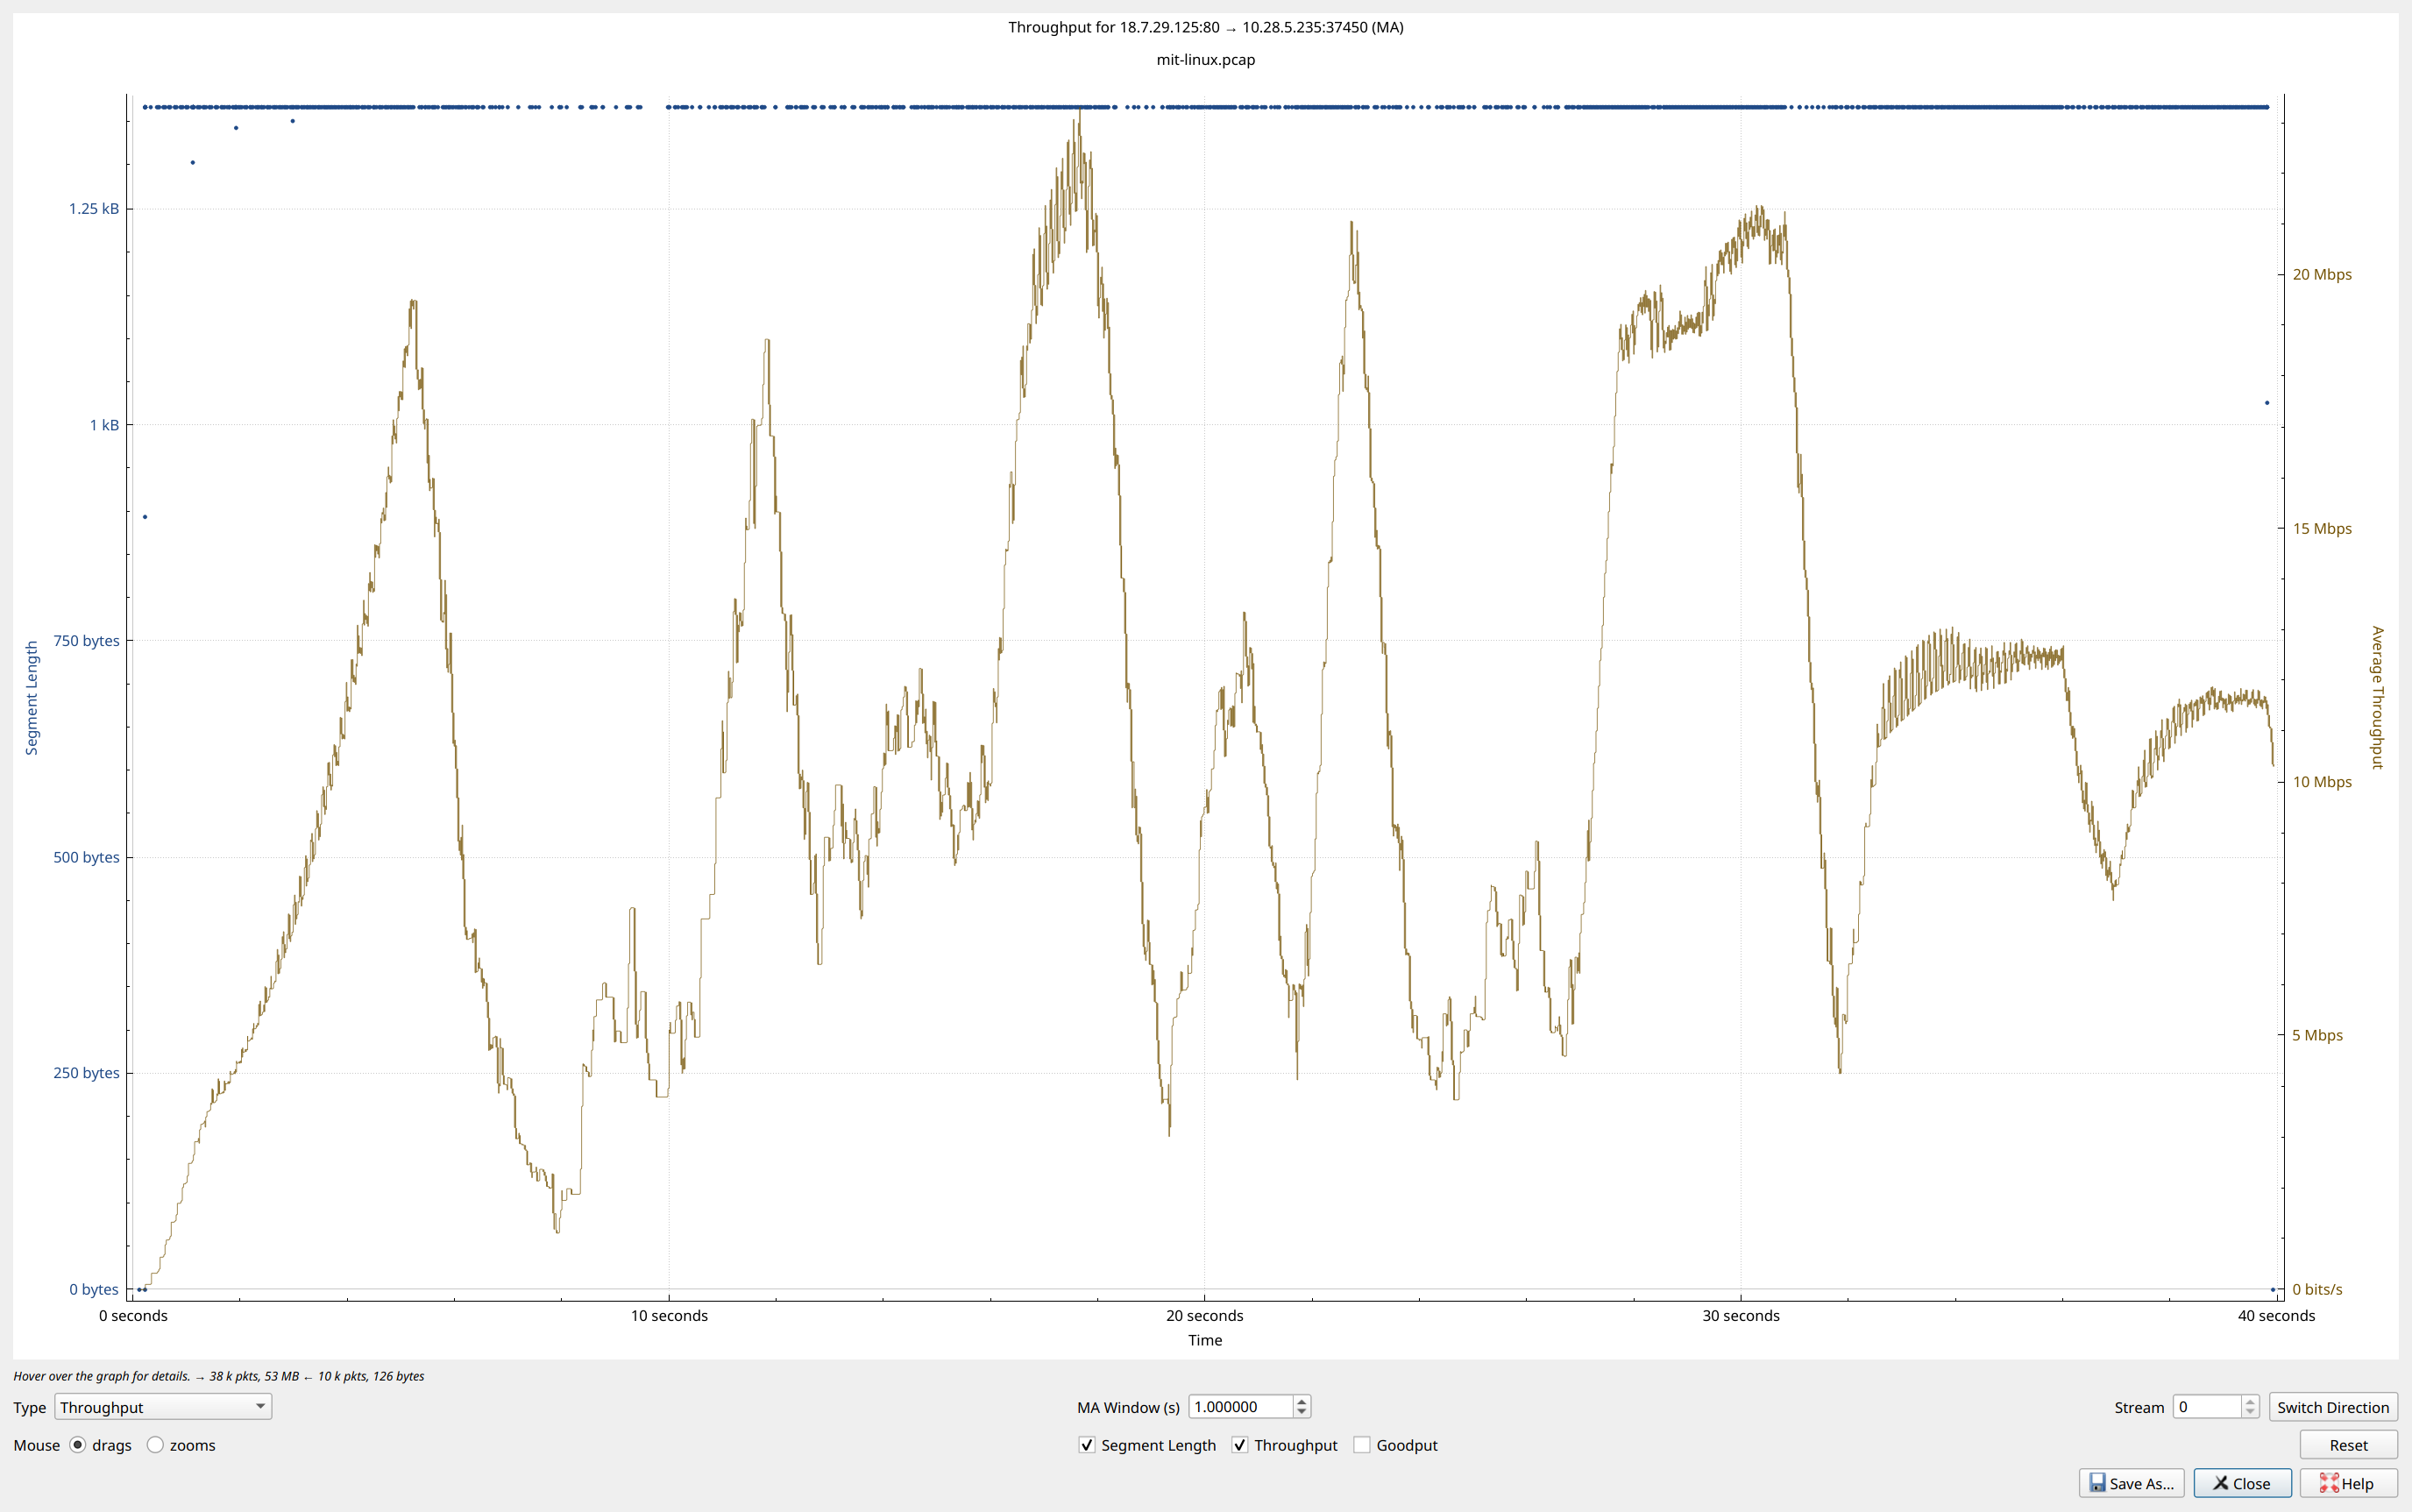Click the Save As floppy disk icon
Viewport: 2412px width, 1512px height.
(2097, 1483)
